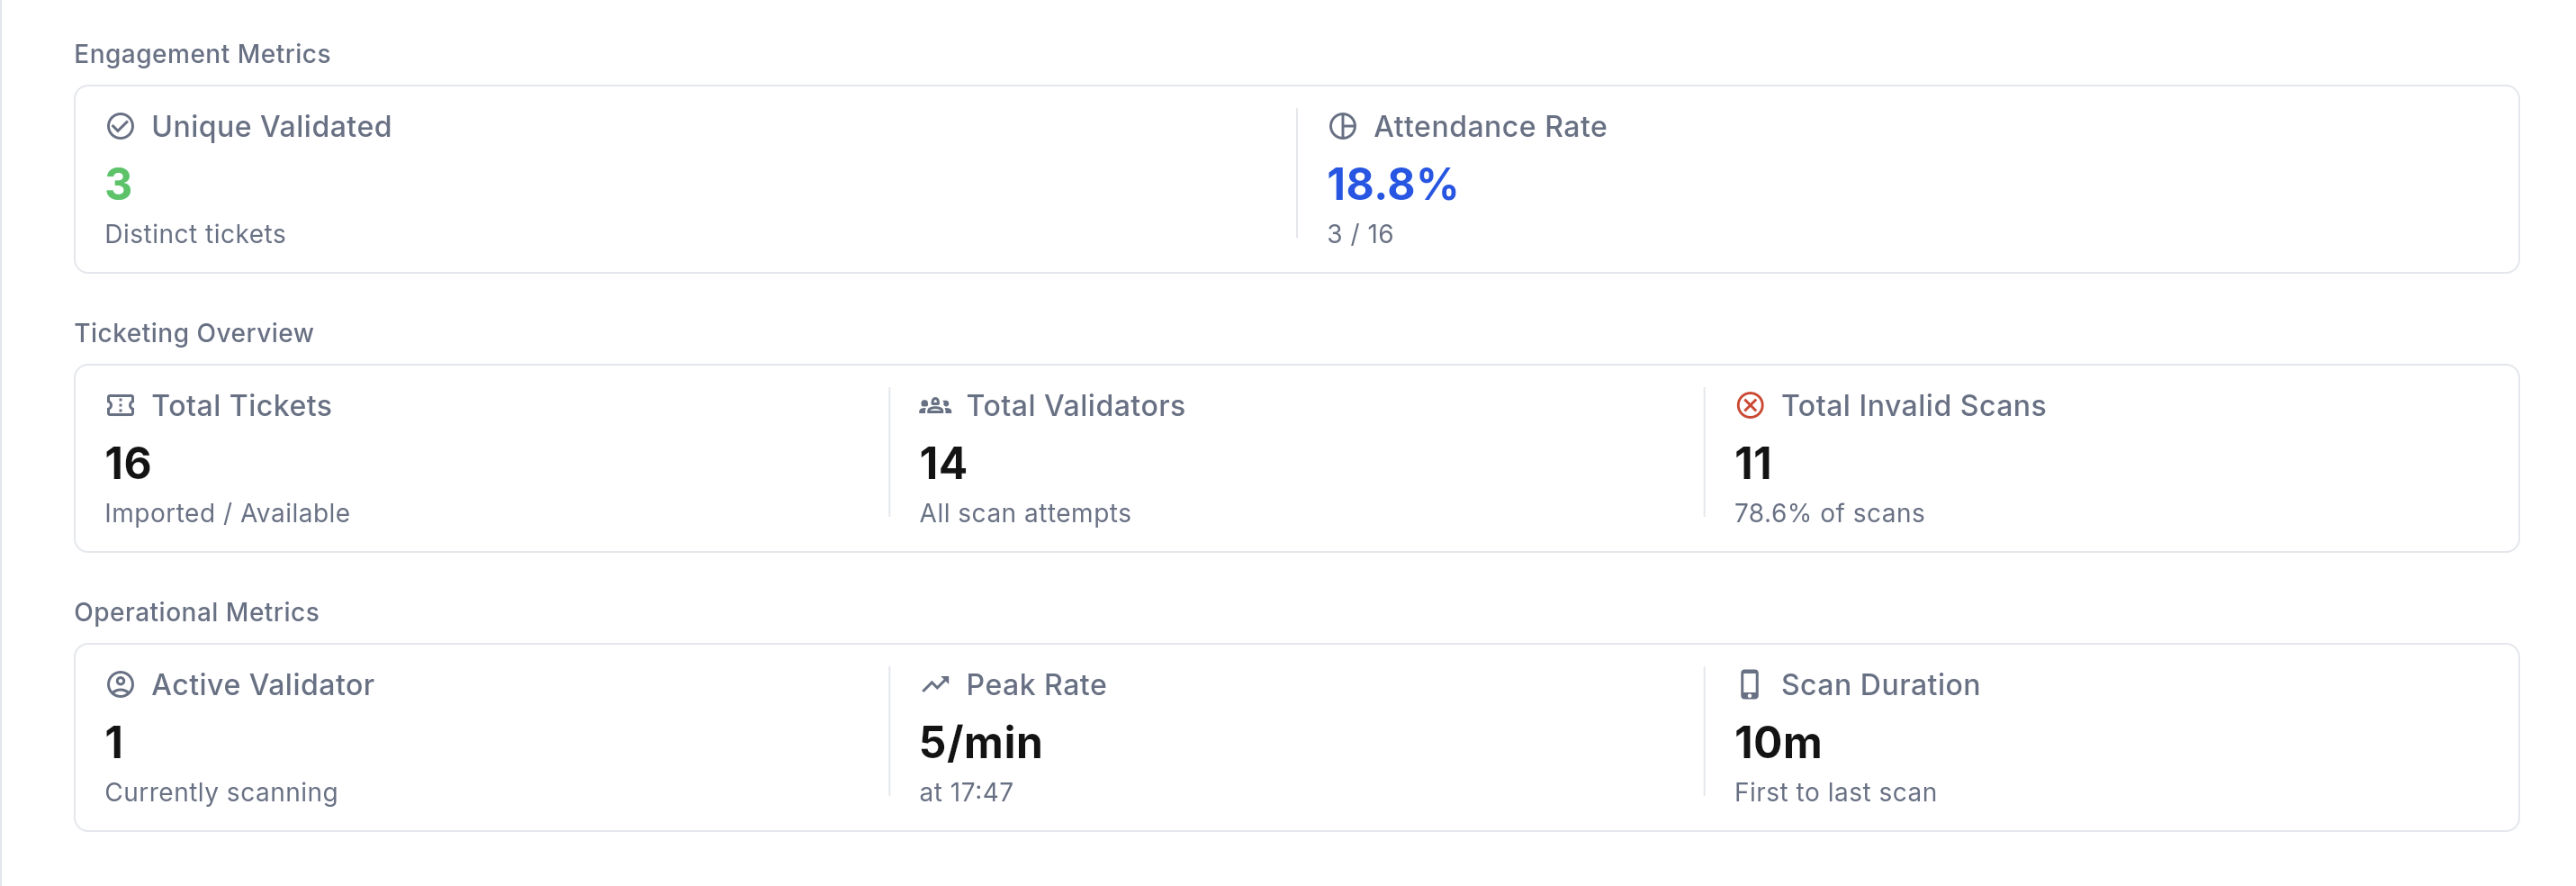Click the Total Tickets ticket icon
The height and width of the screenshot is (886, 2576).
(120, 405)
